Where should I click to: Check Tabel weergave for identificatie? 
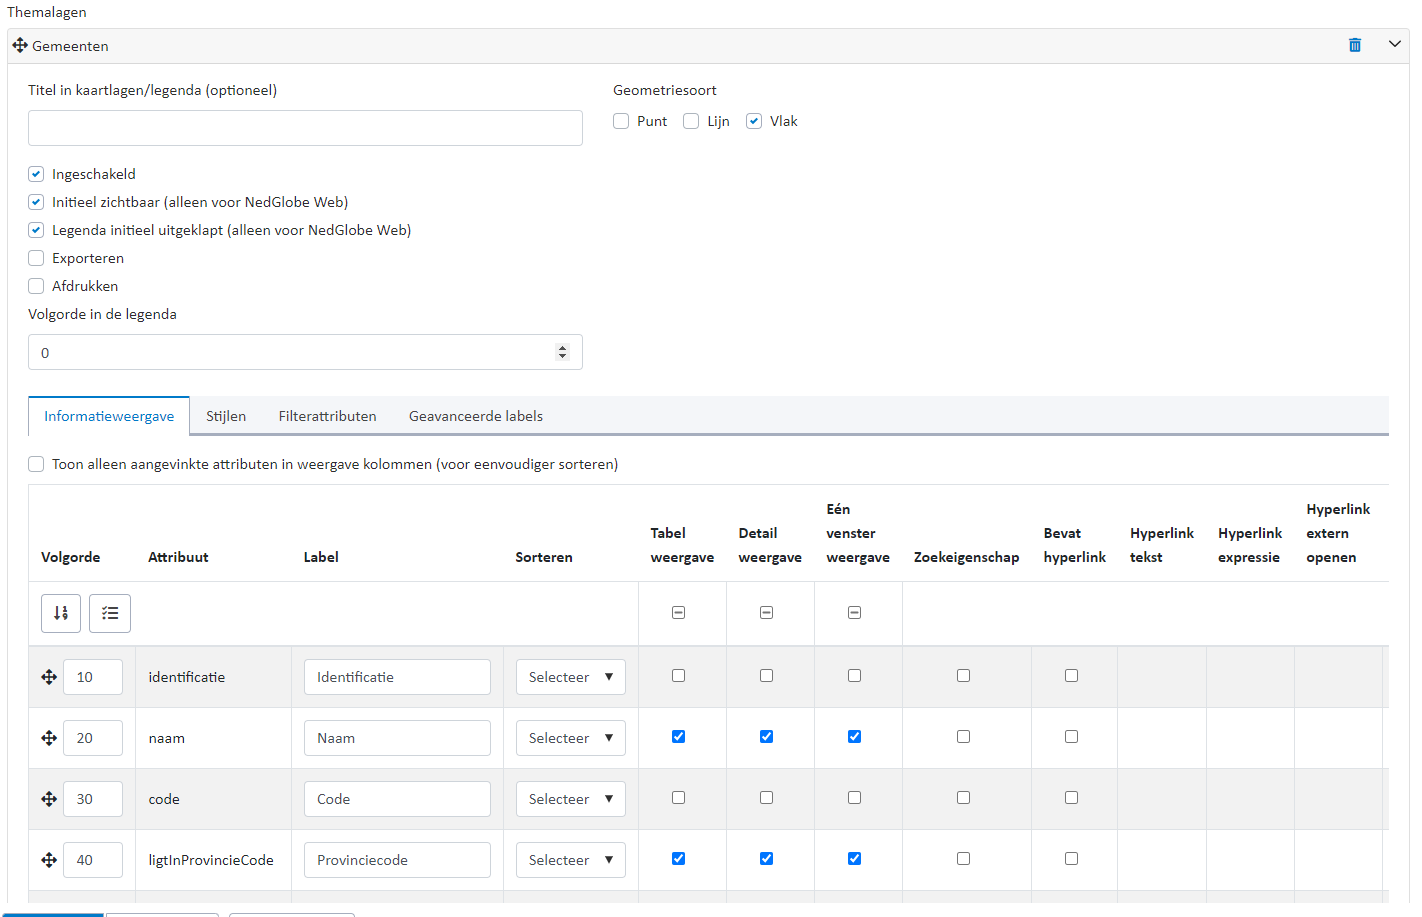pos(679,676)
